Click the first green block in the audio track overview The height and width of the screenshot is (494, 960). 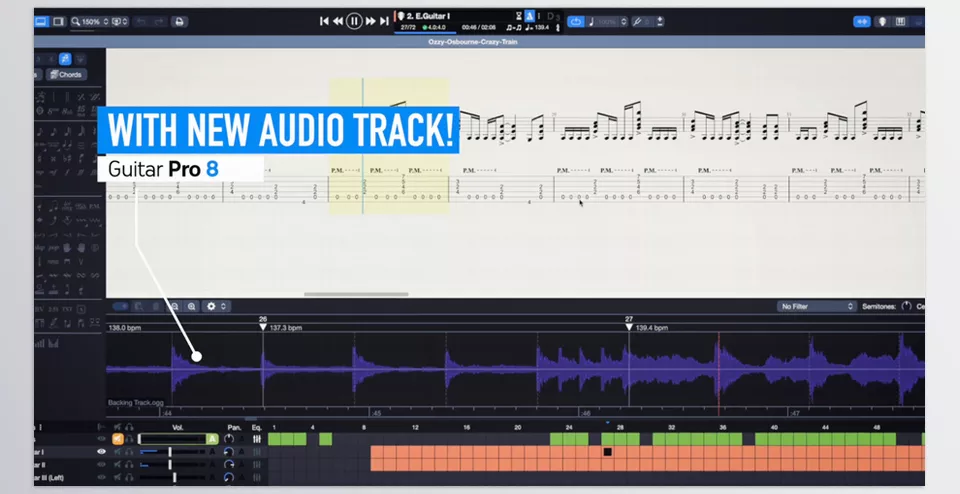tap(274, 439)
